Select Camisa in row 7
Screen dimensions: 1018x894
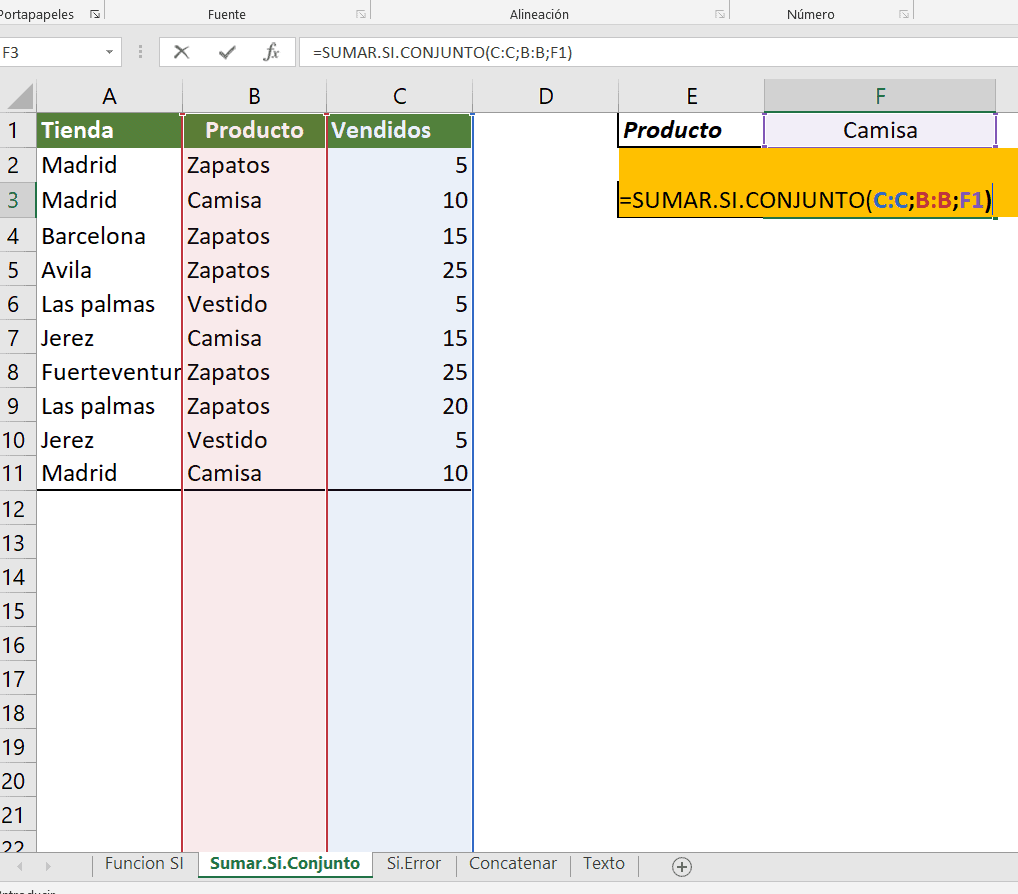(x=254, y=338)
